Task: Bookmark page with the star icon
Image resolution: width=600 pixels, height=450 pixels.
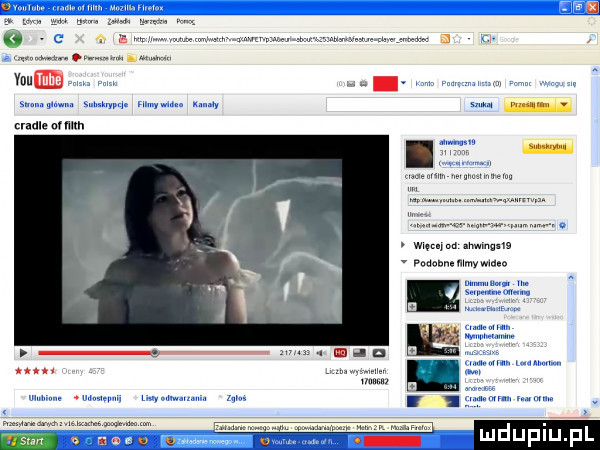Action: pos(457,39)
